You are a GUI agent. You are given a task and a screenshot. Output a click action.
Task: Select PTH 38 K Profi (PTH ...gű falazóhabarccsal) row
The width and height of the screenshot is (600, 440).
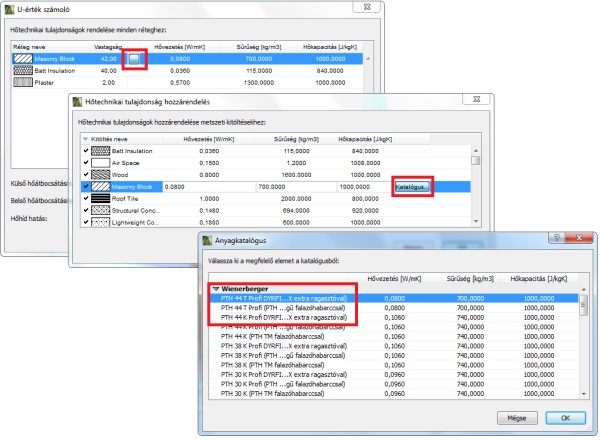point(394,355)
